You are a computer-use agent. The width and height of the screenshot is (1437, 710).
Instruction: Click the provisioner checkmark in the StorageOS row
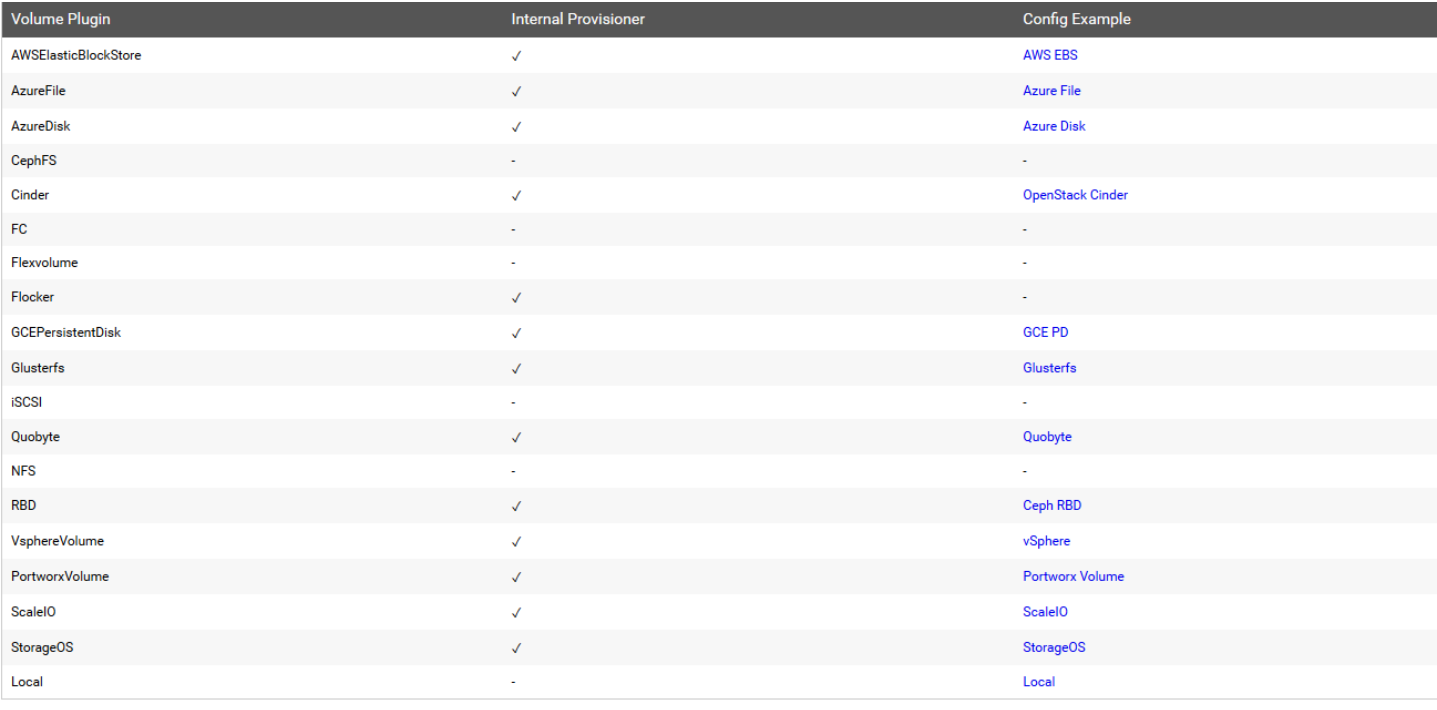point(516,648)
